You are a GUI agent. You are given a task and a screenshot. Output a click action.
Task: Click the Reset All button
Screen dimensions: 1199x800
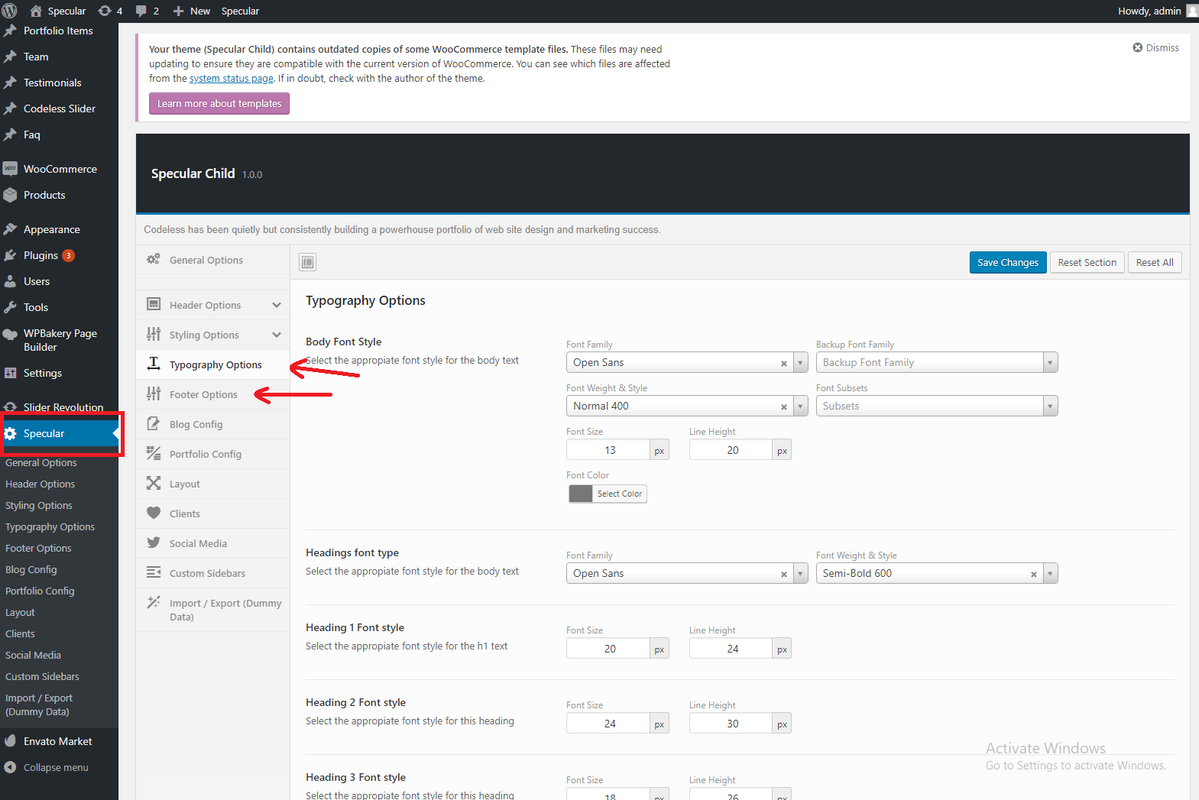(x=1154, y=262)
